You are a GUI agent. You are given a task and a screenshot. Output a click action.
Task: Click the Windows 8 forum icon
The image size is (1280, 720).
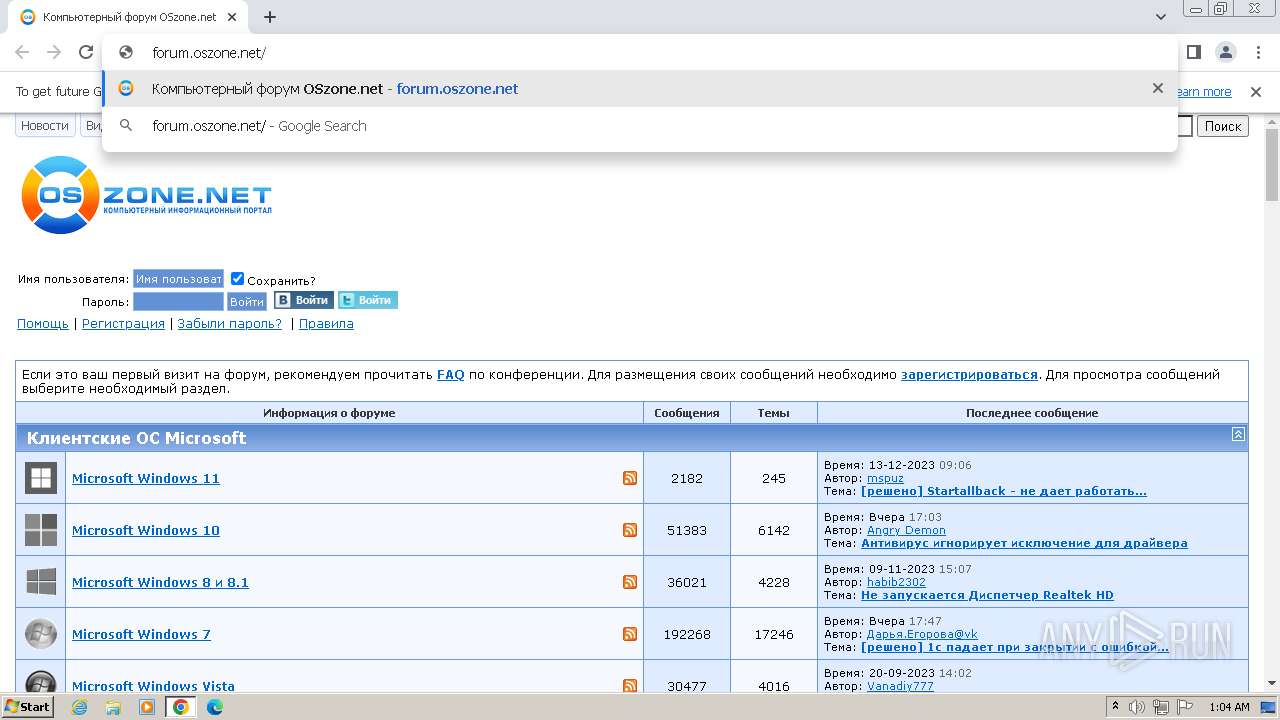[41, 582]
